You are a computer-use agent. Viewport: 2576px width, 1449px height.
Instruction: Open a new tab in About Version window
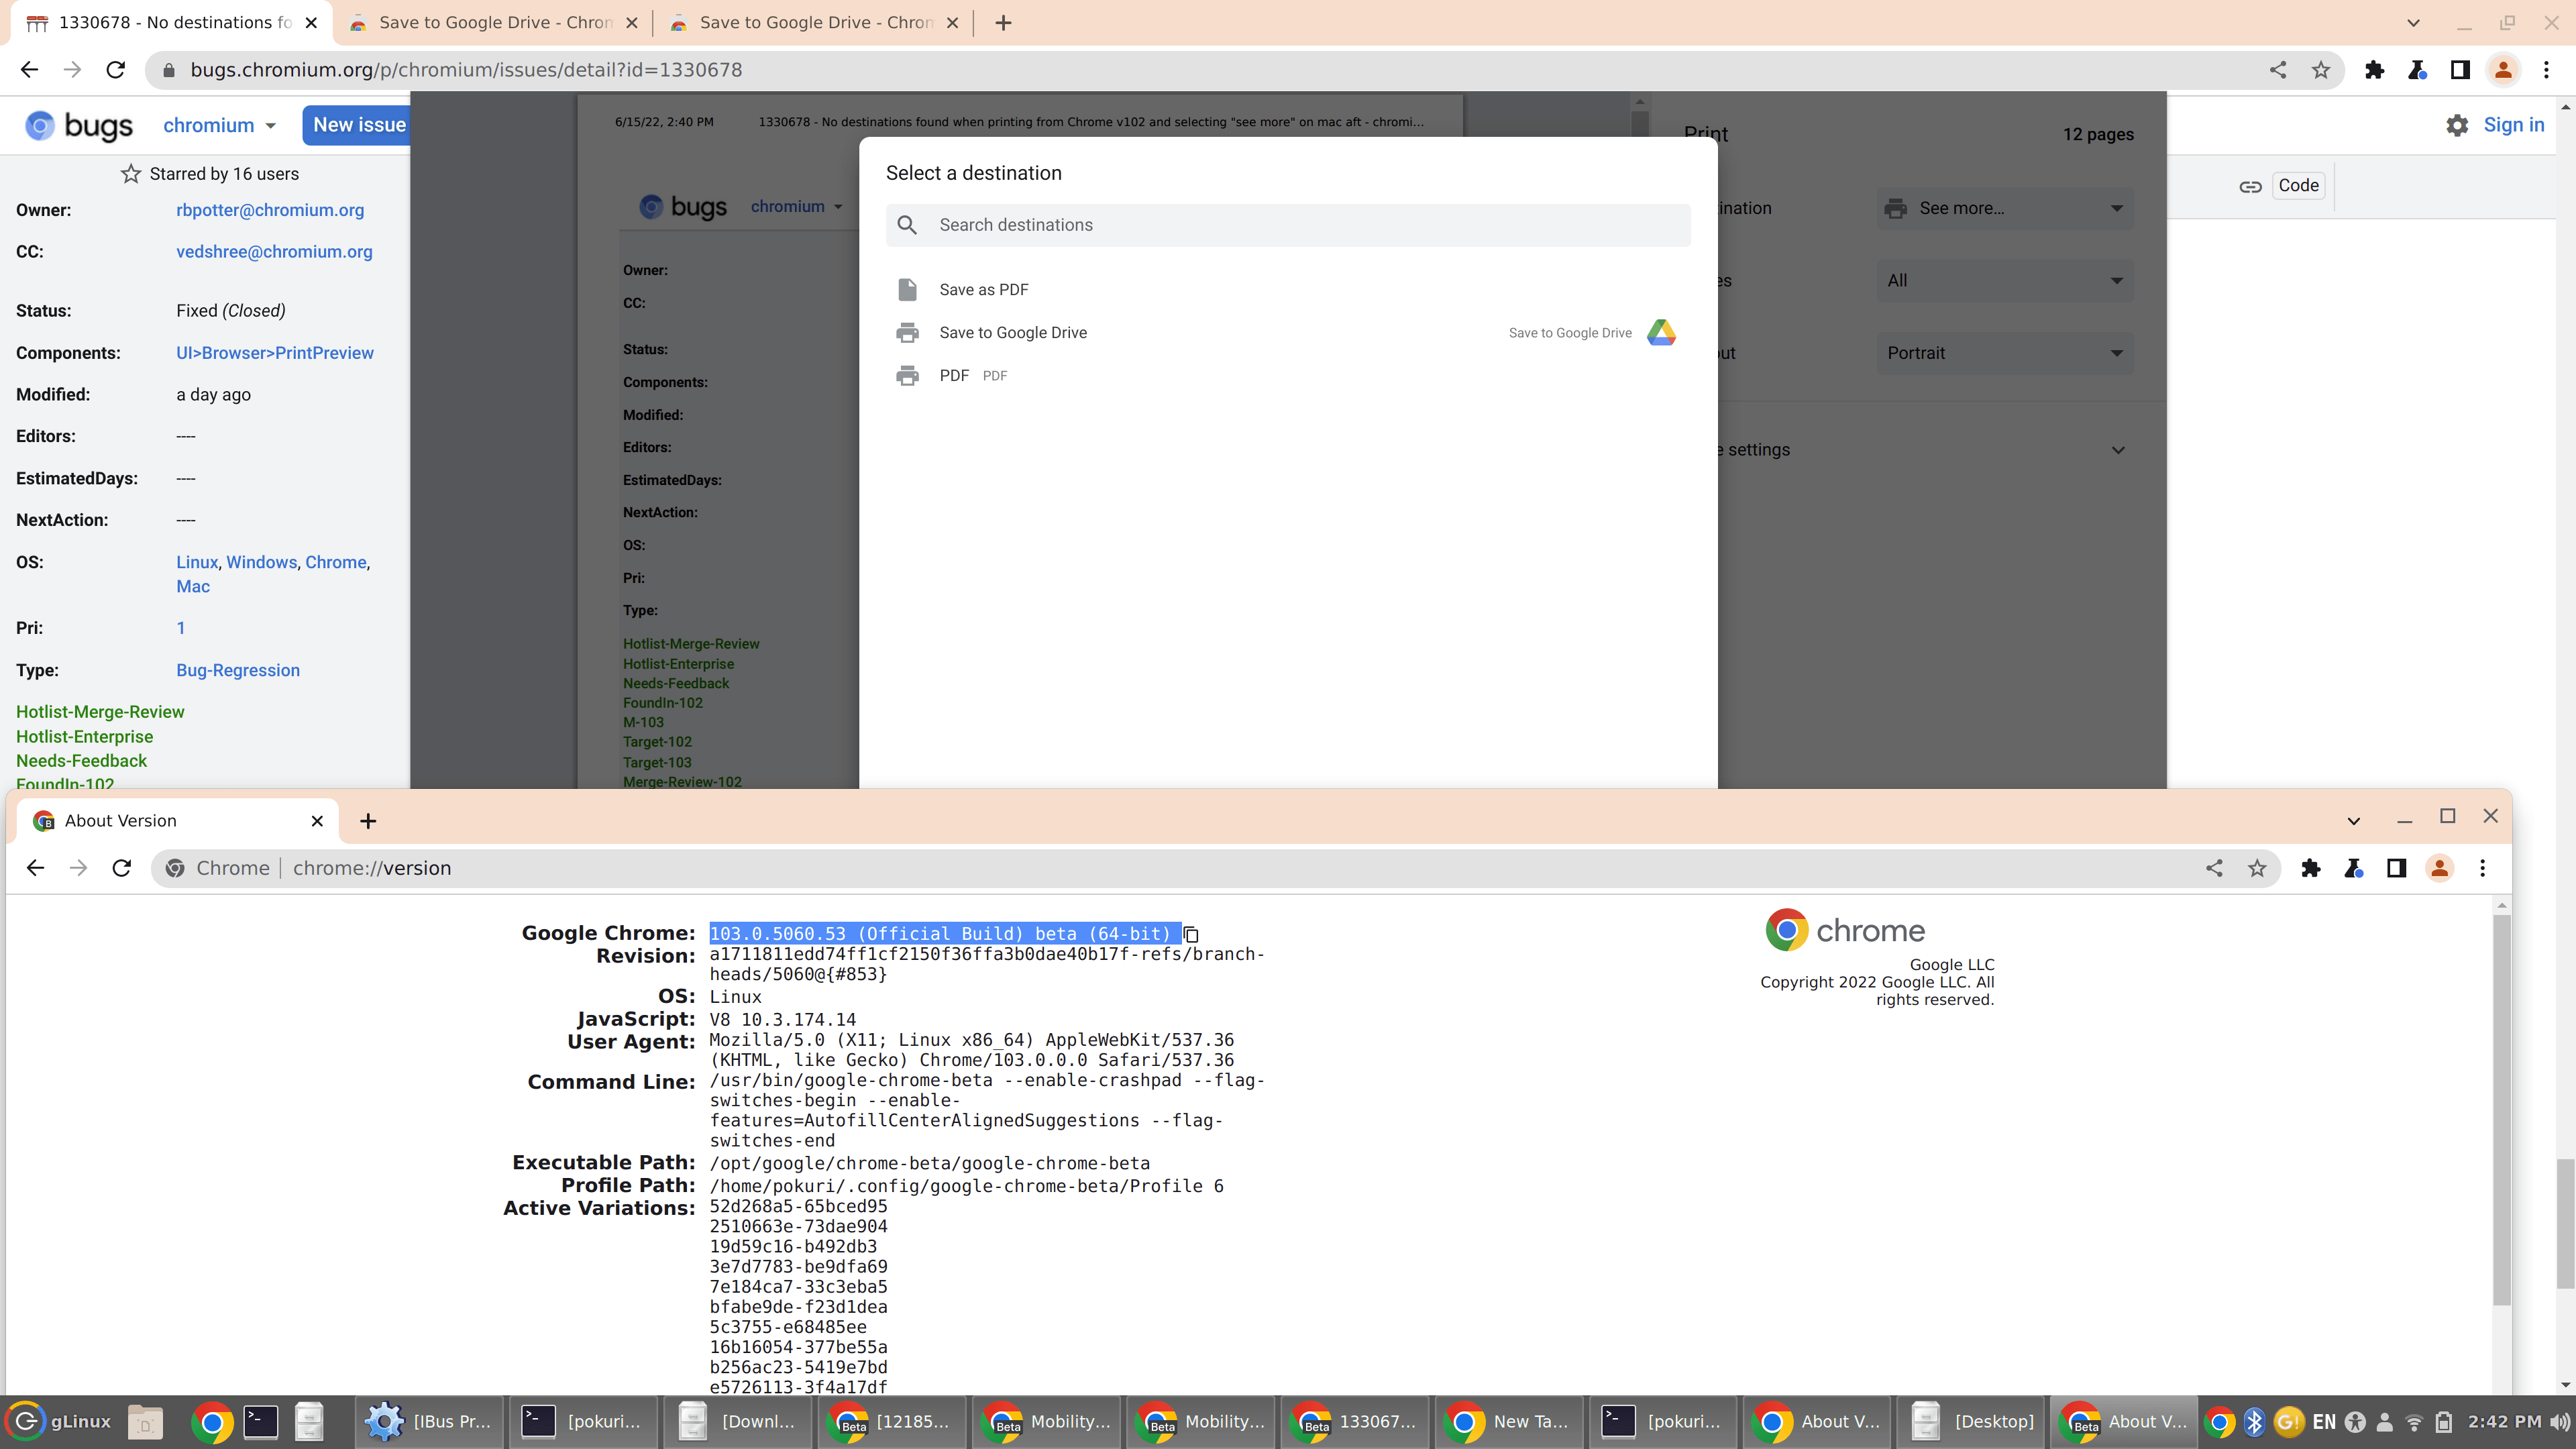[368, 821]
